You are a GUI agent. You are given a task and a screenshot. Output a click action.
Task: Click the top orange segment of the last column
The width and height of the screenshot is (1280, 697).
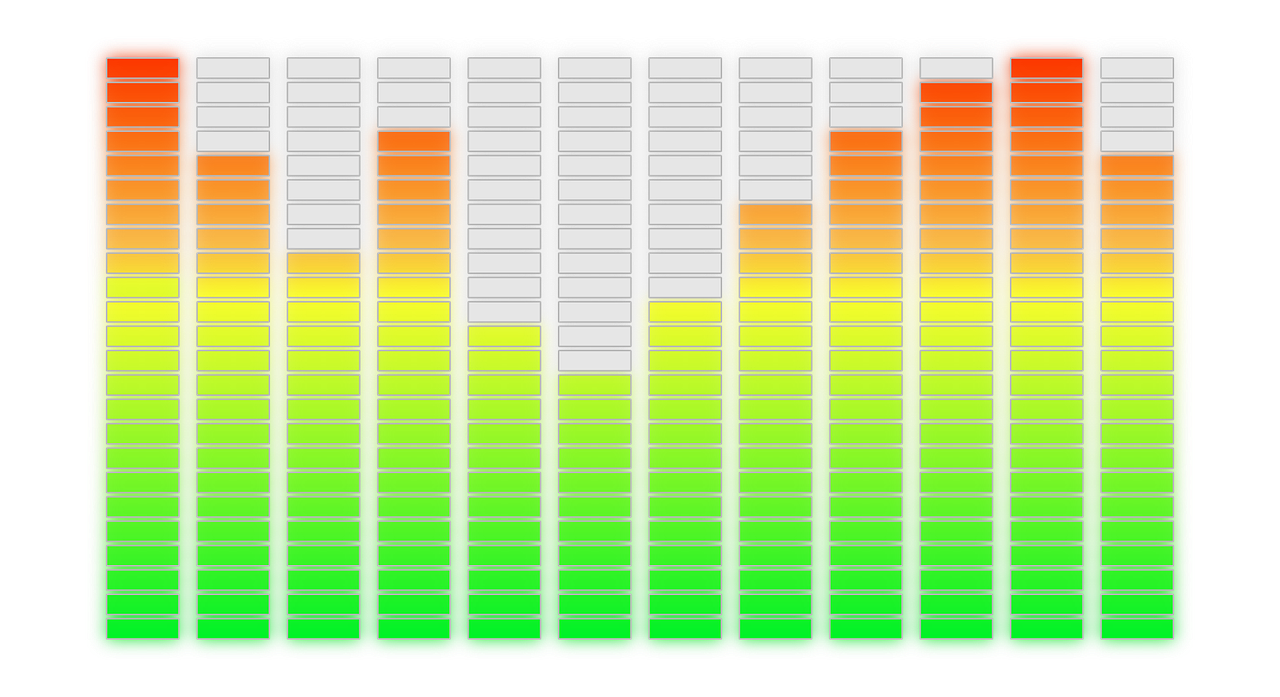click(x=1135, y=165)
